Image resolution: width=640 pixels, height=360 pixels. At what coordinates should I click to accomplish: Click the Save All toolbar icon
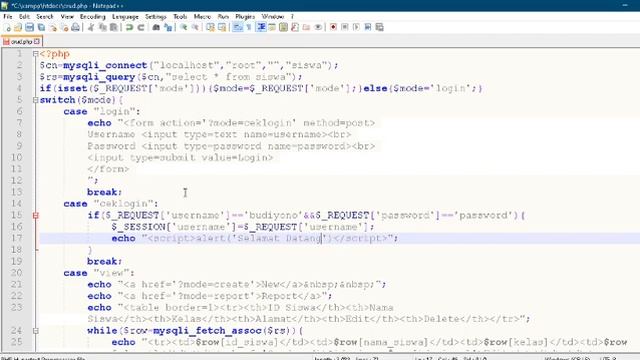tap(41, 27)
